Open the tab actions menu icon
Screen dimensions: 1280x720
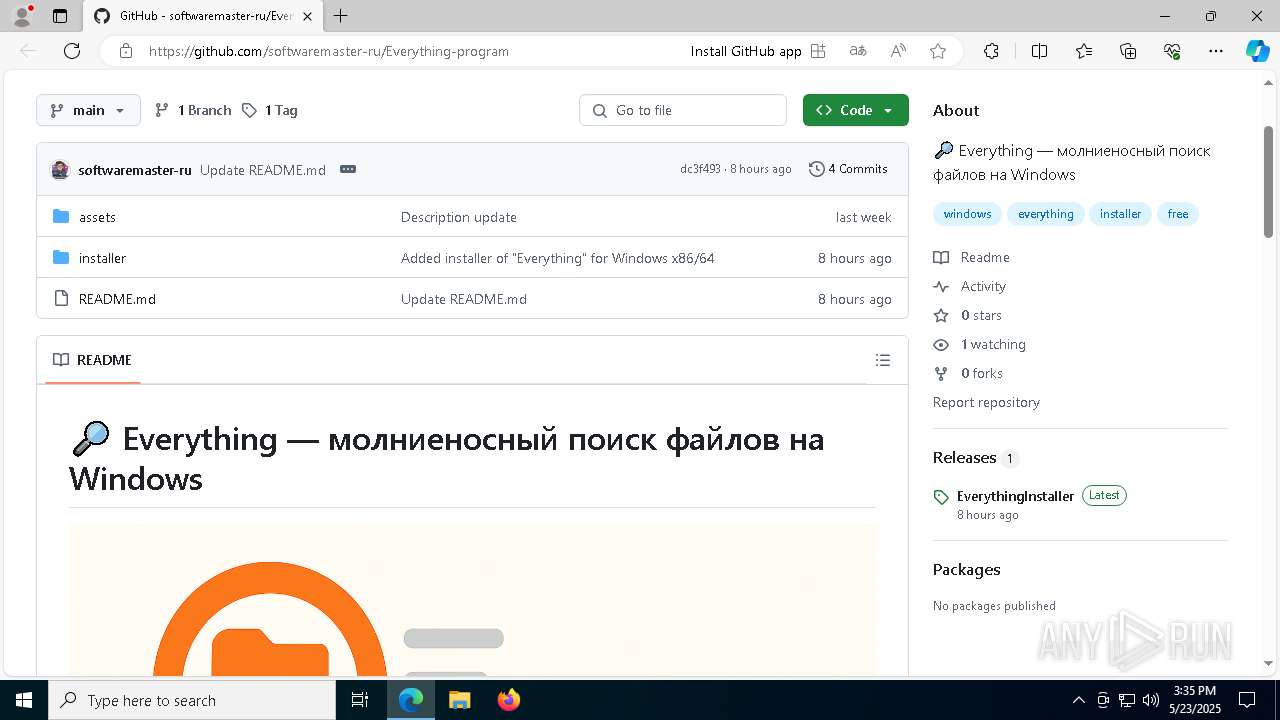click(x=60, y=16)
